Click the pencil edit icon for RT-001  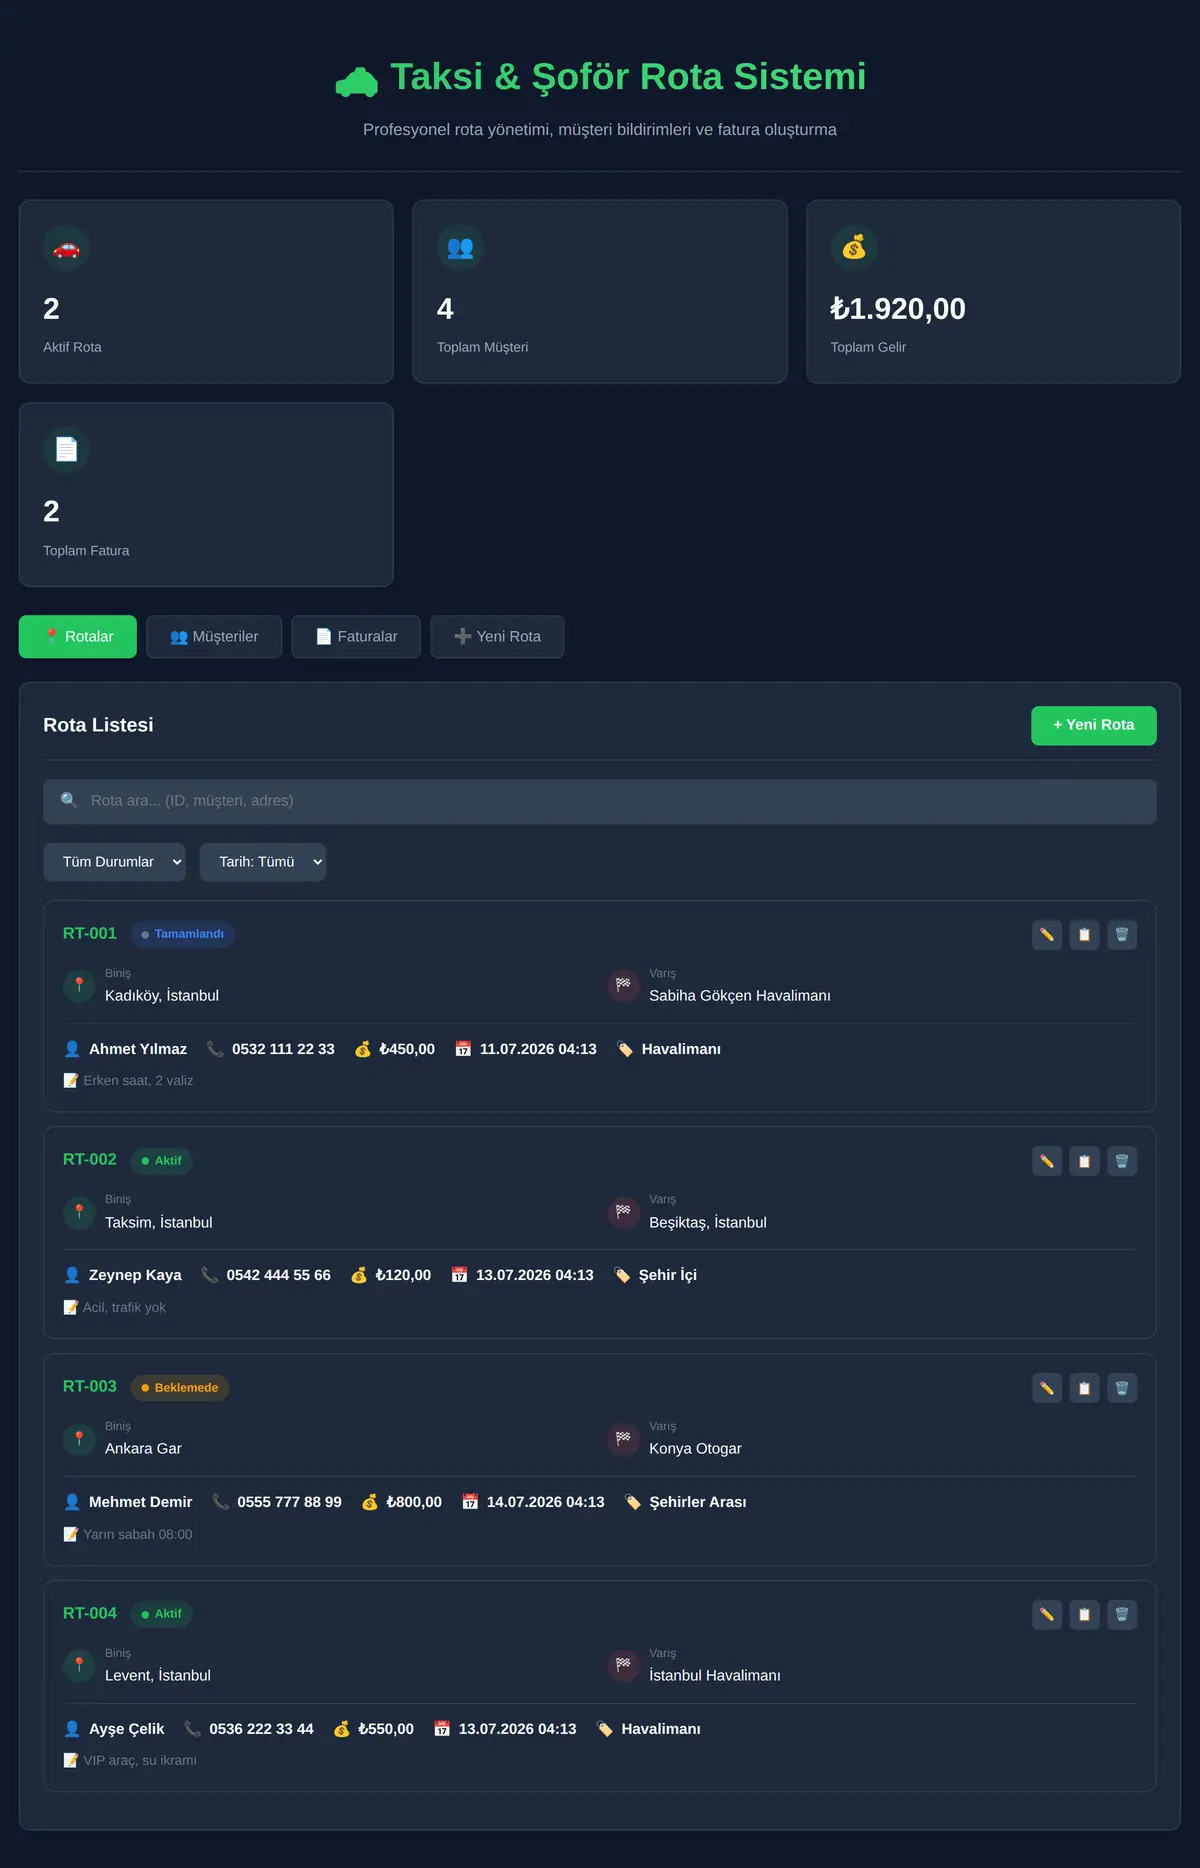[x=1047, y=935]
